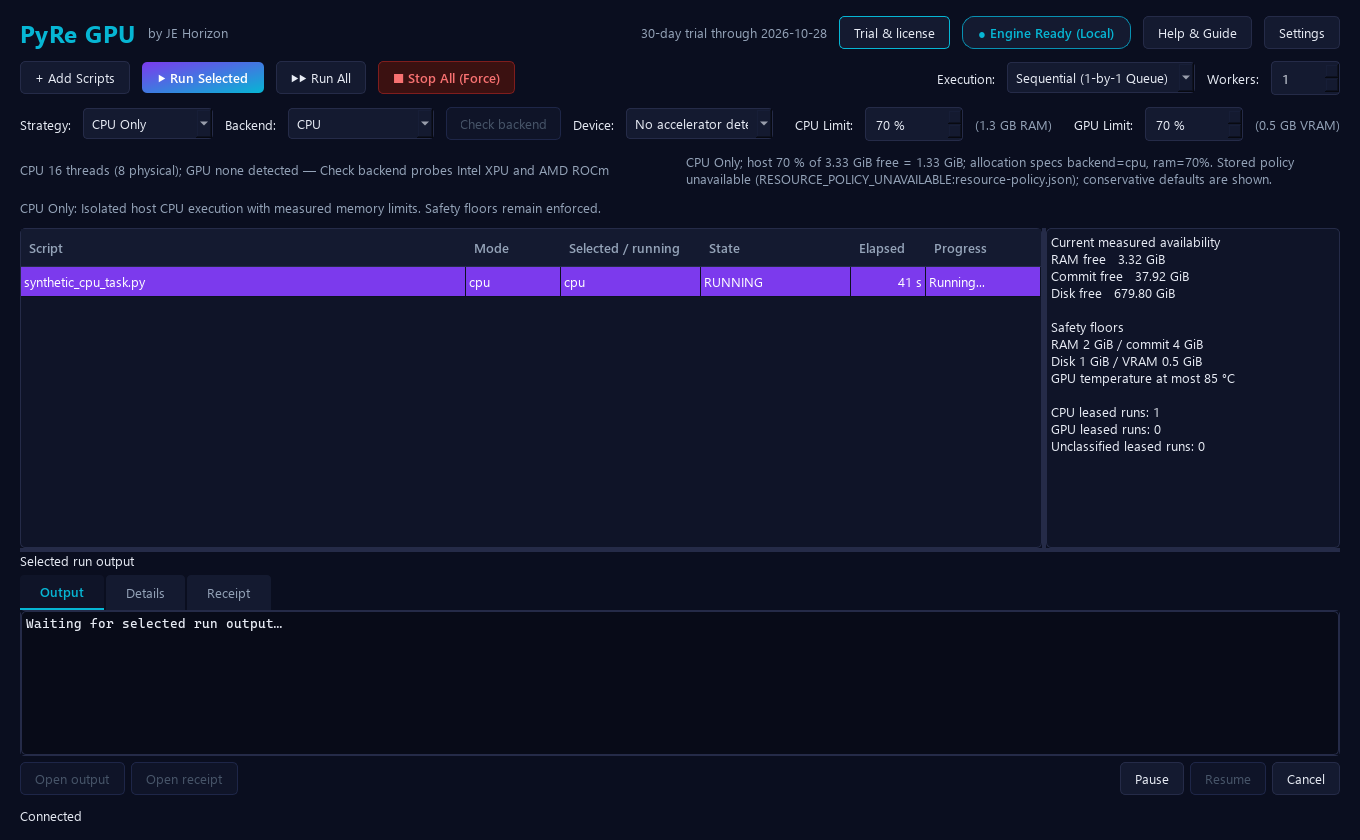1360x840 pixels.
Task: Click the RAM free 3.32 GiB line
Action: pos(1108,260)
